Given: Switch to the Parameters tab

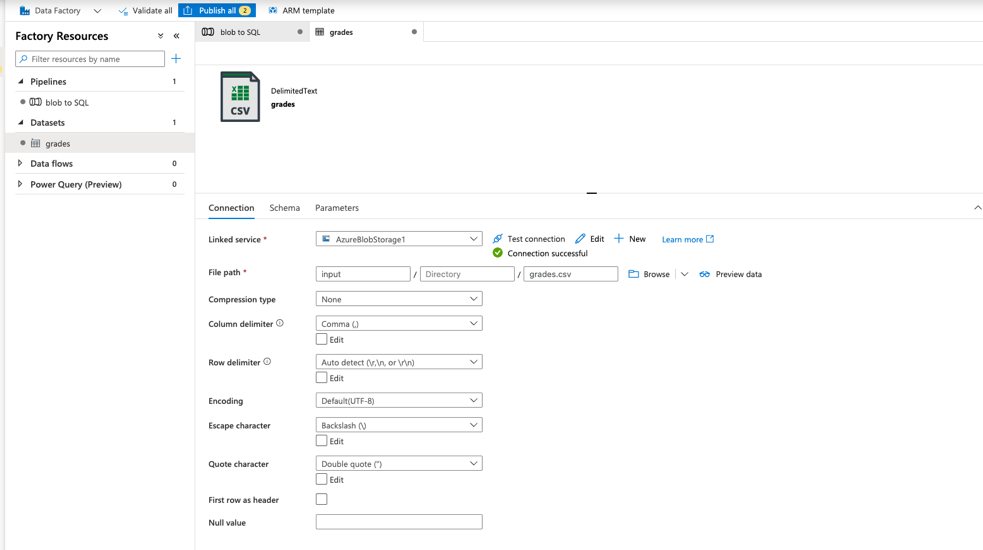Looking at the screenshot, I should (x=337, y=208).
